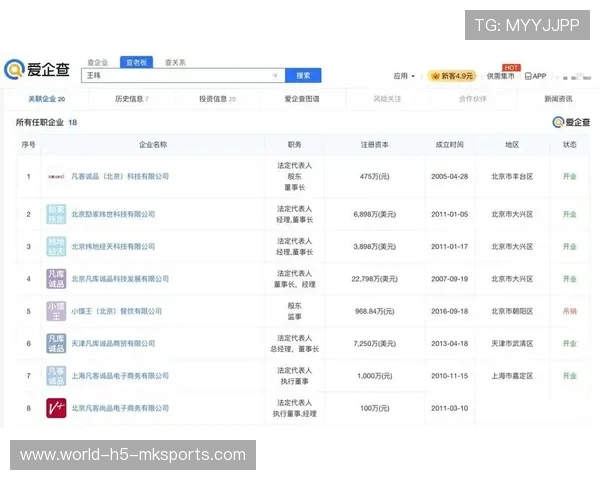Click the 968.84万(元) capital cell
This screenshot has height=480, width=600.
[x=375, y=311]
